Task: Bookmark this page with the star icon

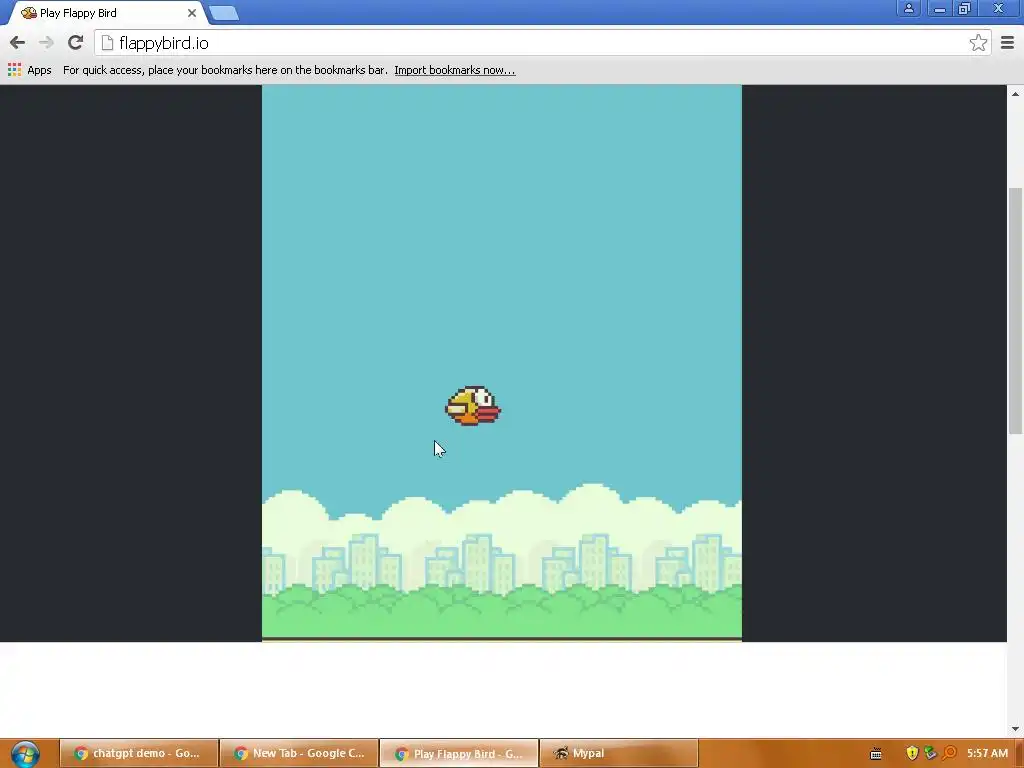Action: pos(978,43)
